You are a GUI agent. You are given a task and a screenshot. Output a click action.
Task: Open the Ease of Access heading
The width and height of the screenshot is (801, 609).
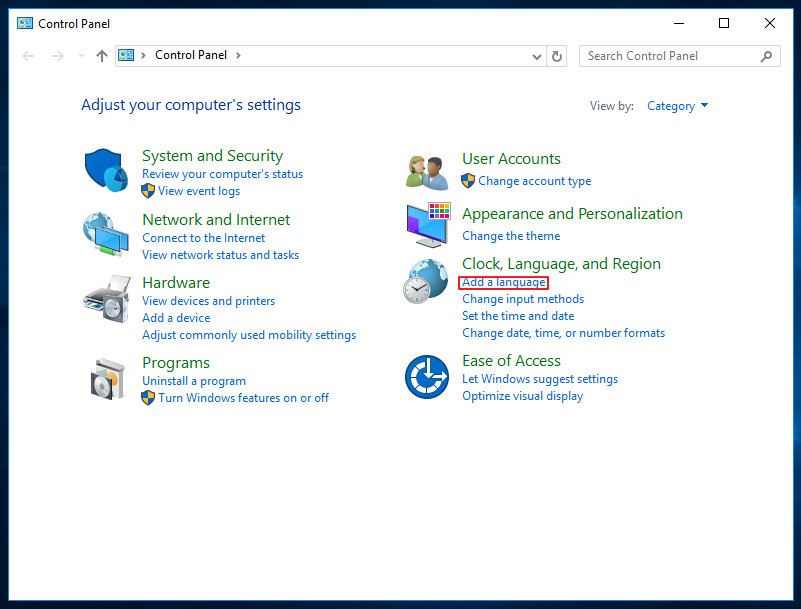click(x=511, y=360)
